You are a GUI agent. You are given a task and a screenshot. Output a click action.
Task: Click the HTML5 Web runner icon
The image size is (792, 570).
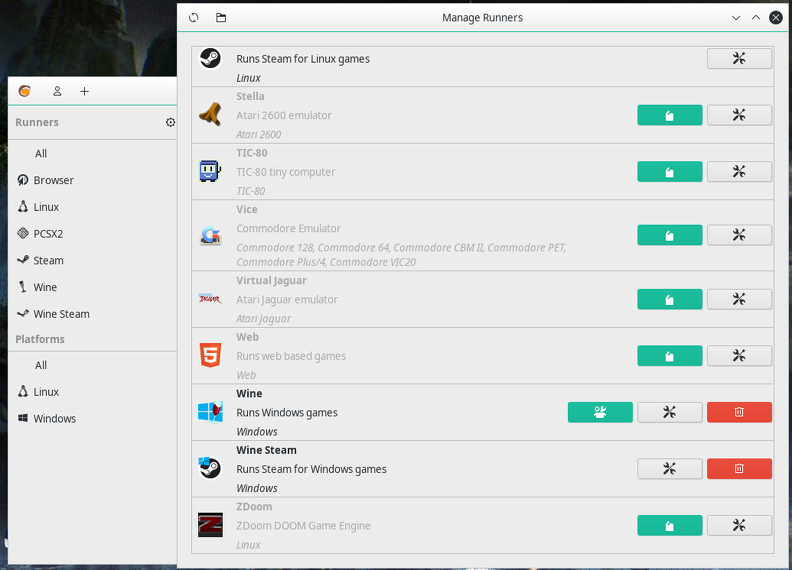tap(210, 356)
